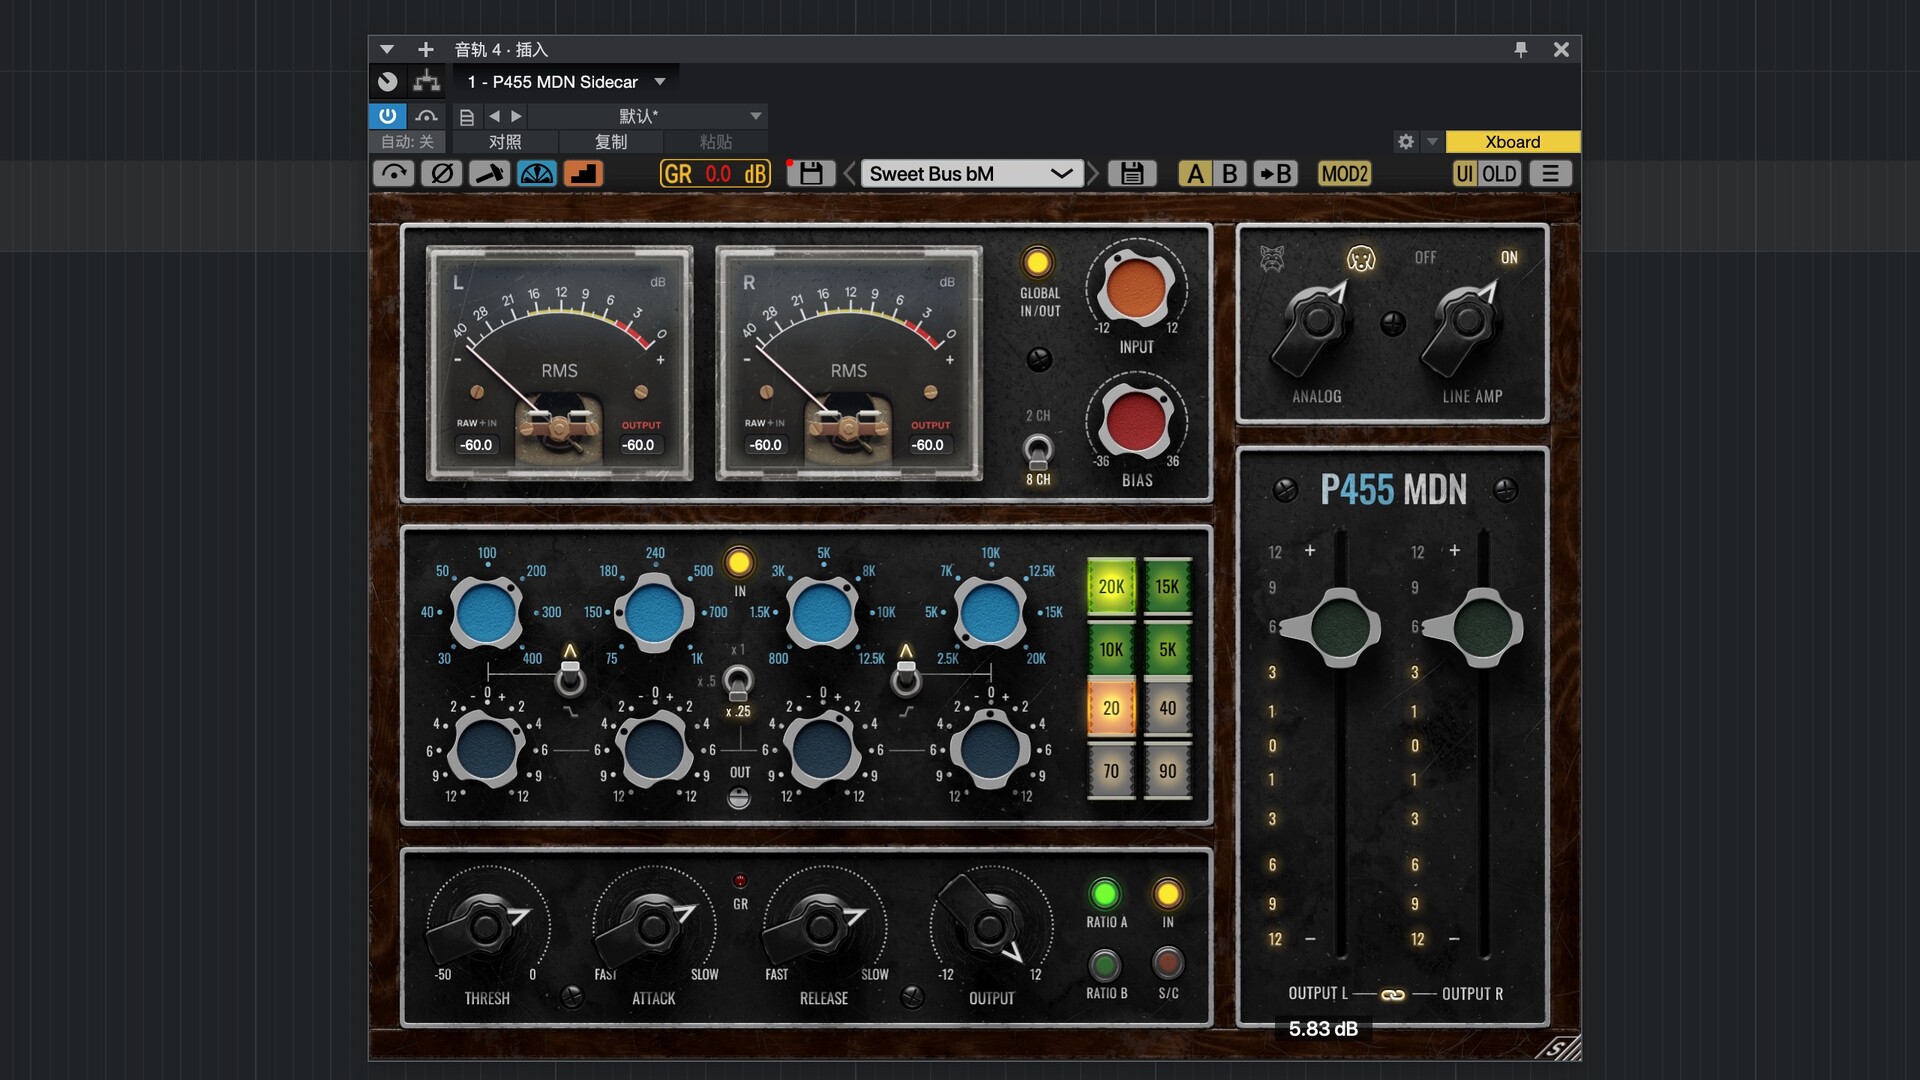Select the dog face icon above ANALOG

pyautogui.click(x=1360, y=259)
